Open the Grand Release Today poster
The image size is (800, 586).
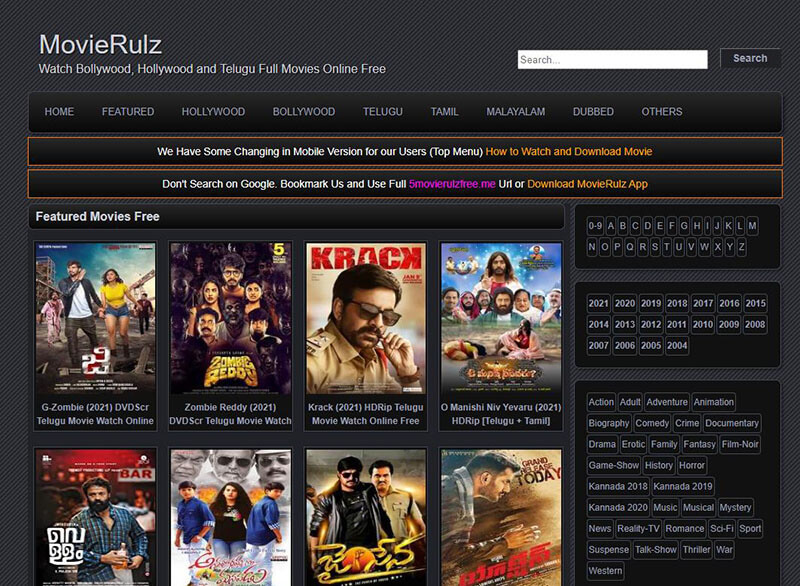tap(501, 518)
